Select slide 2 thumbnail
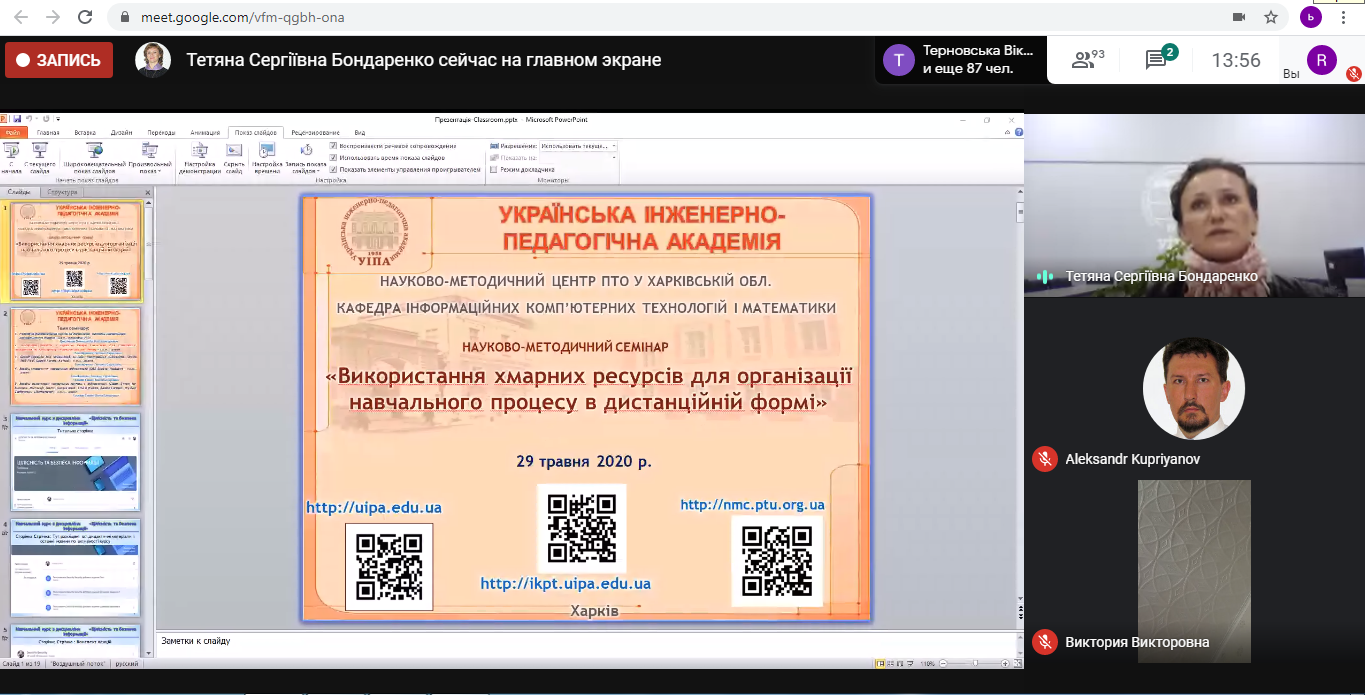The width and height of the screenshot is (1365, 695). pyautogui.click(x=76, y=356)
